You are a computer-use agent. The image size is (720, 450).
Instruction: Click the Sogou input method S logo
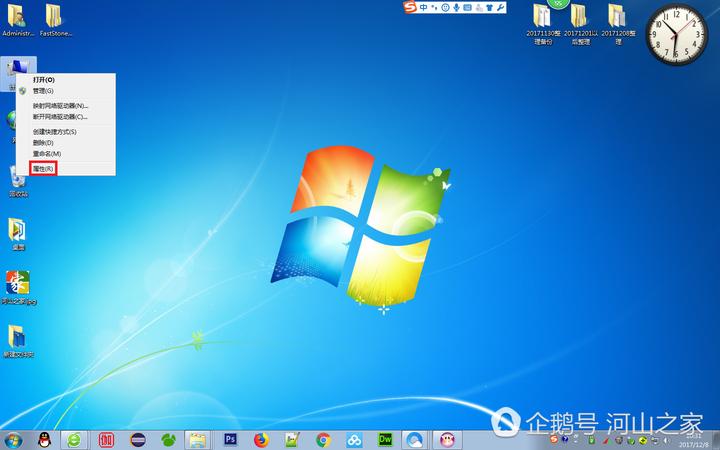[410, 7]
